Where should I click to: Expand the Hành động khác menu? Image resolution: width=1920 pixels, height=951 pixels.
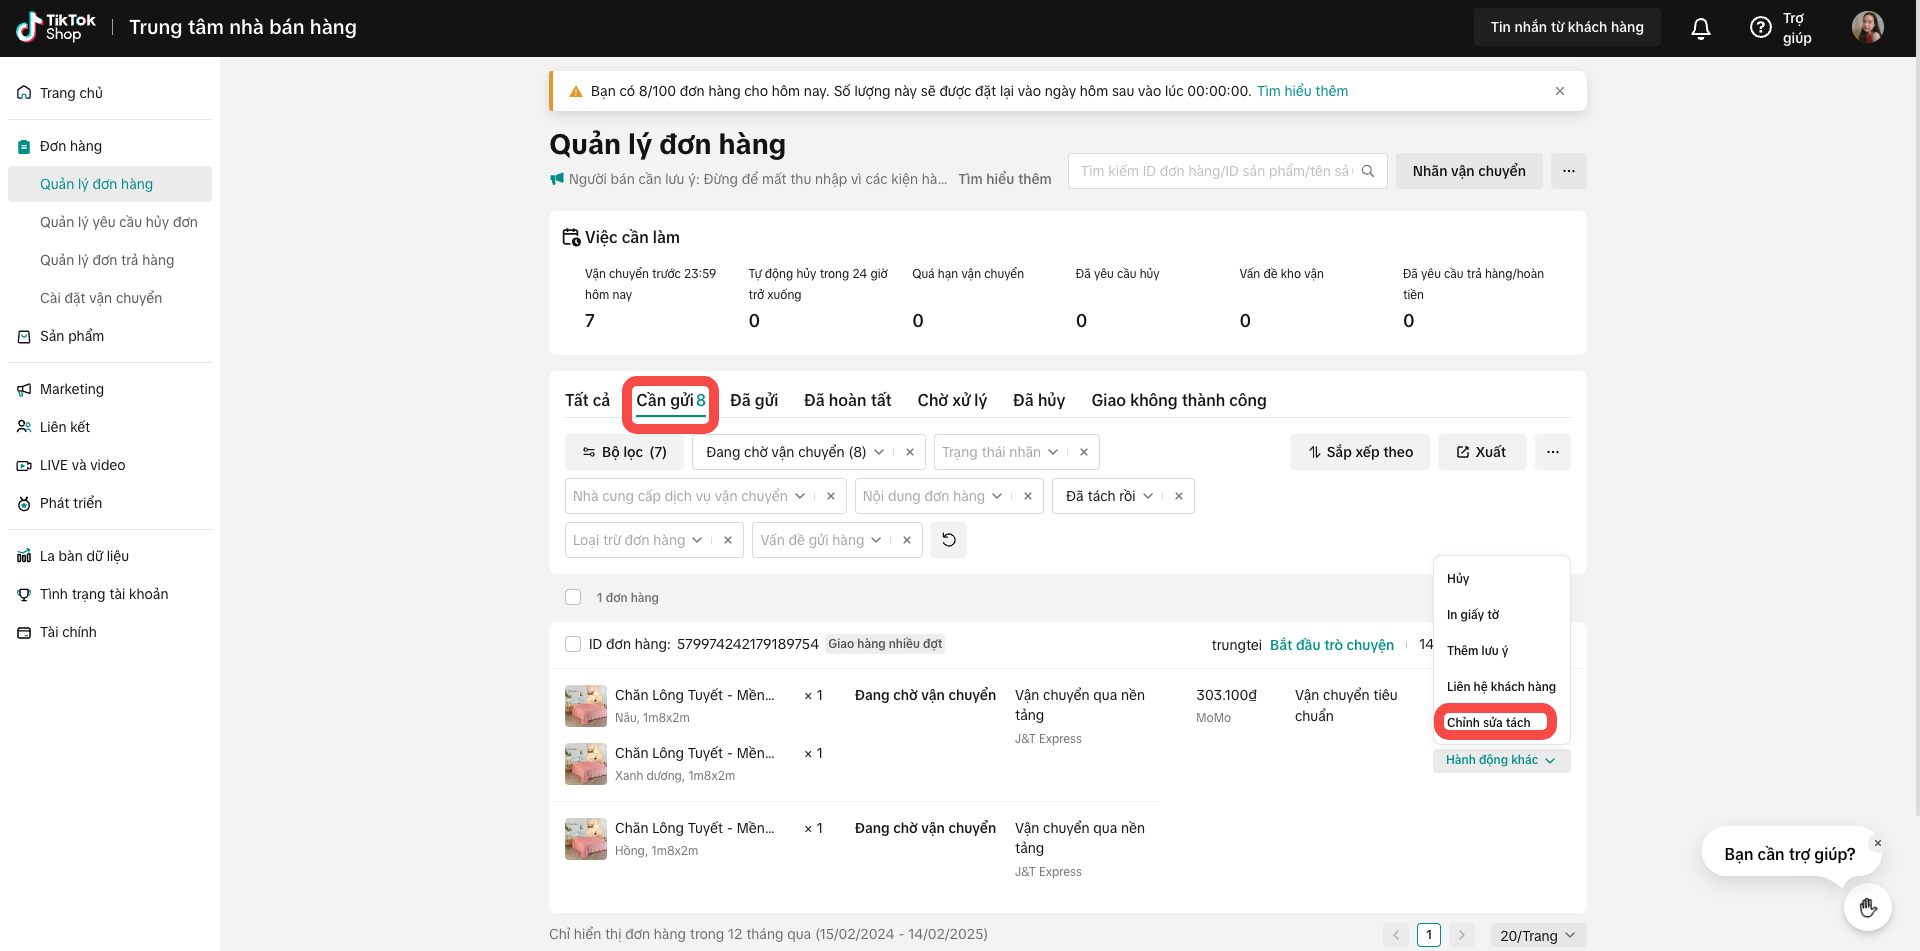click(x=1500, y=760)
